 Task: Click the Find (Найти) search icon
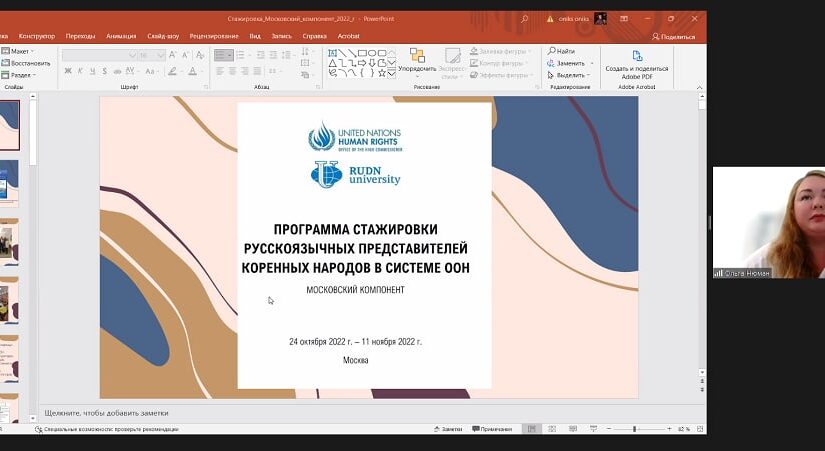pos(551,51)
